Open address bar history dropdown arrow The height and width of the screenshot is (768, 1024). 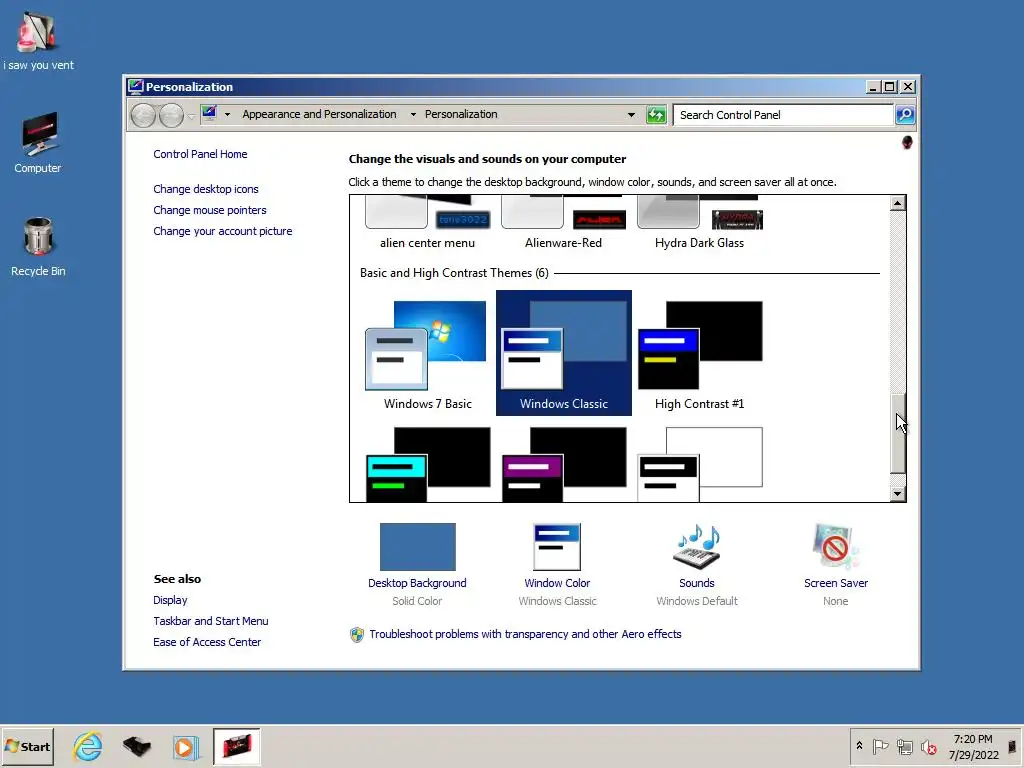(631, 115)
